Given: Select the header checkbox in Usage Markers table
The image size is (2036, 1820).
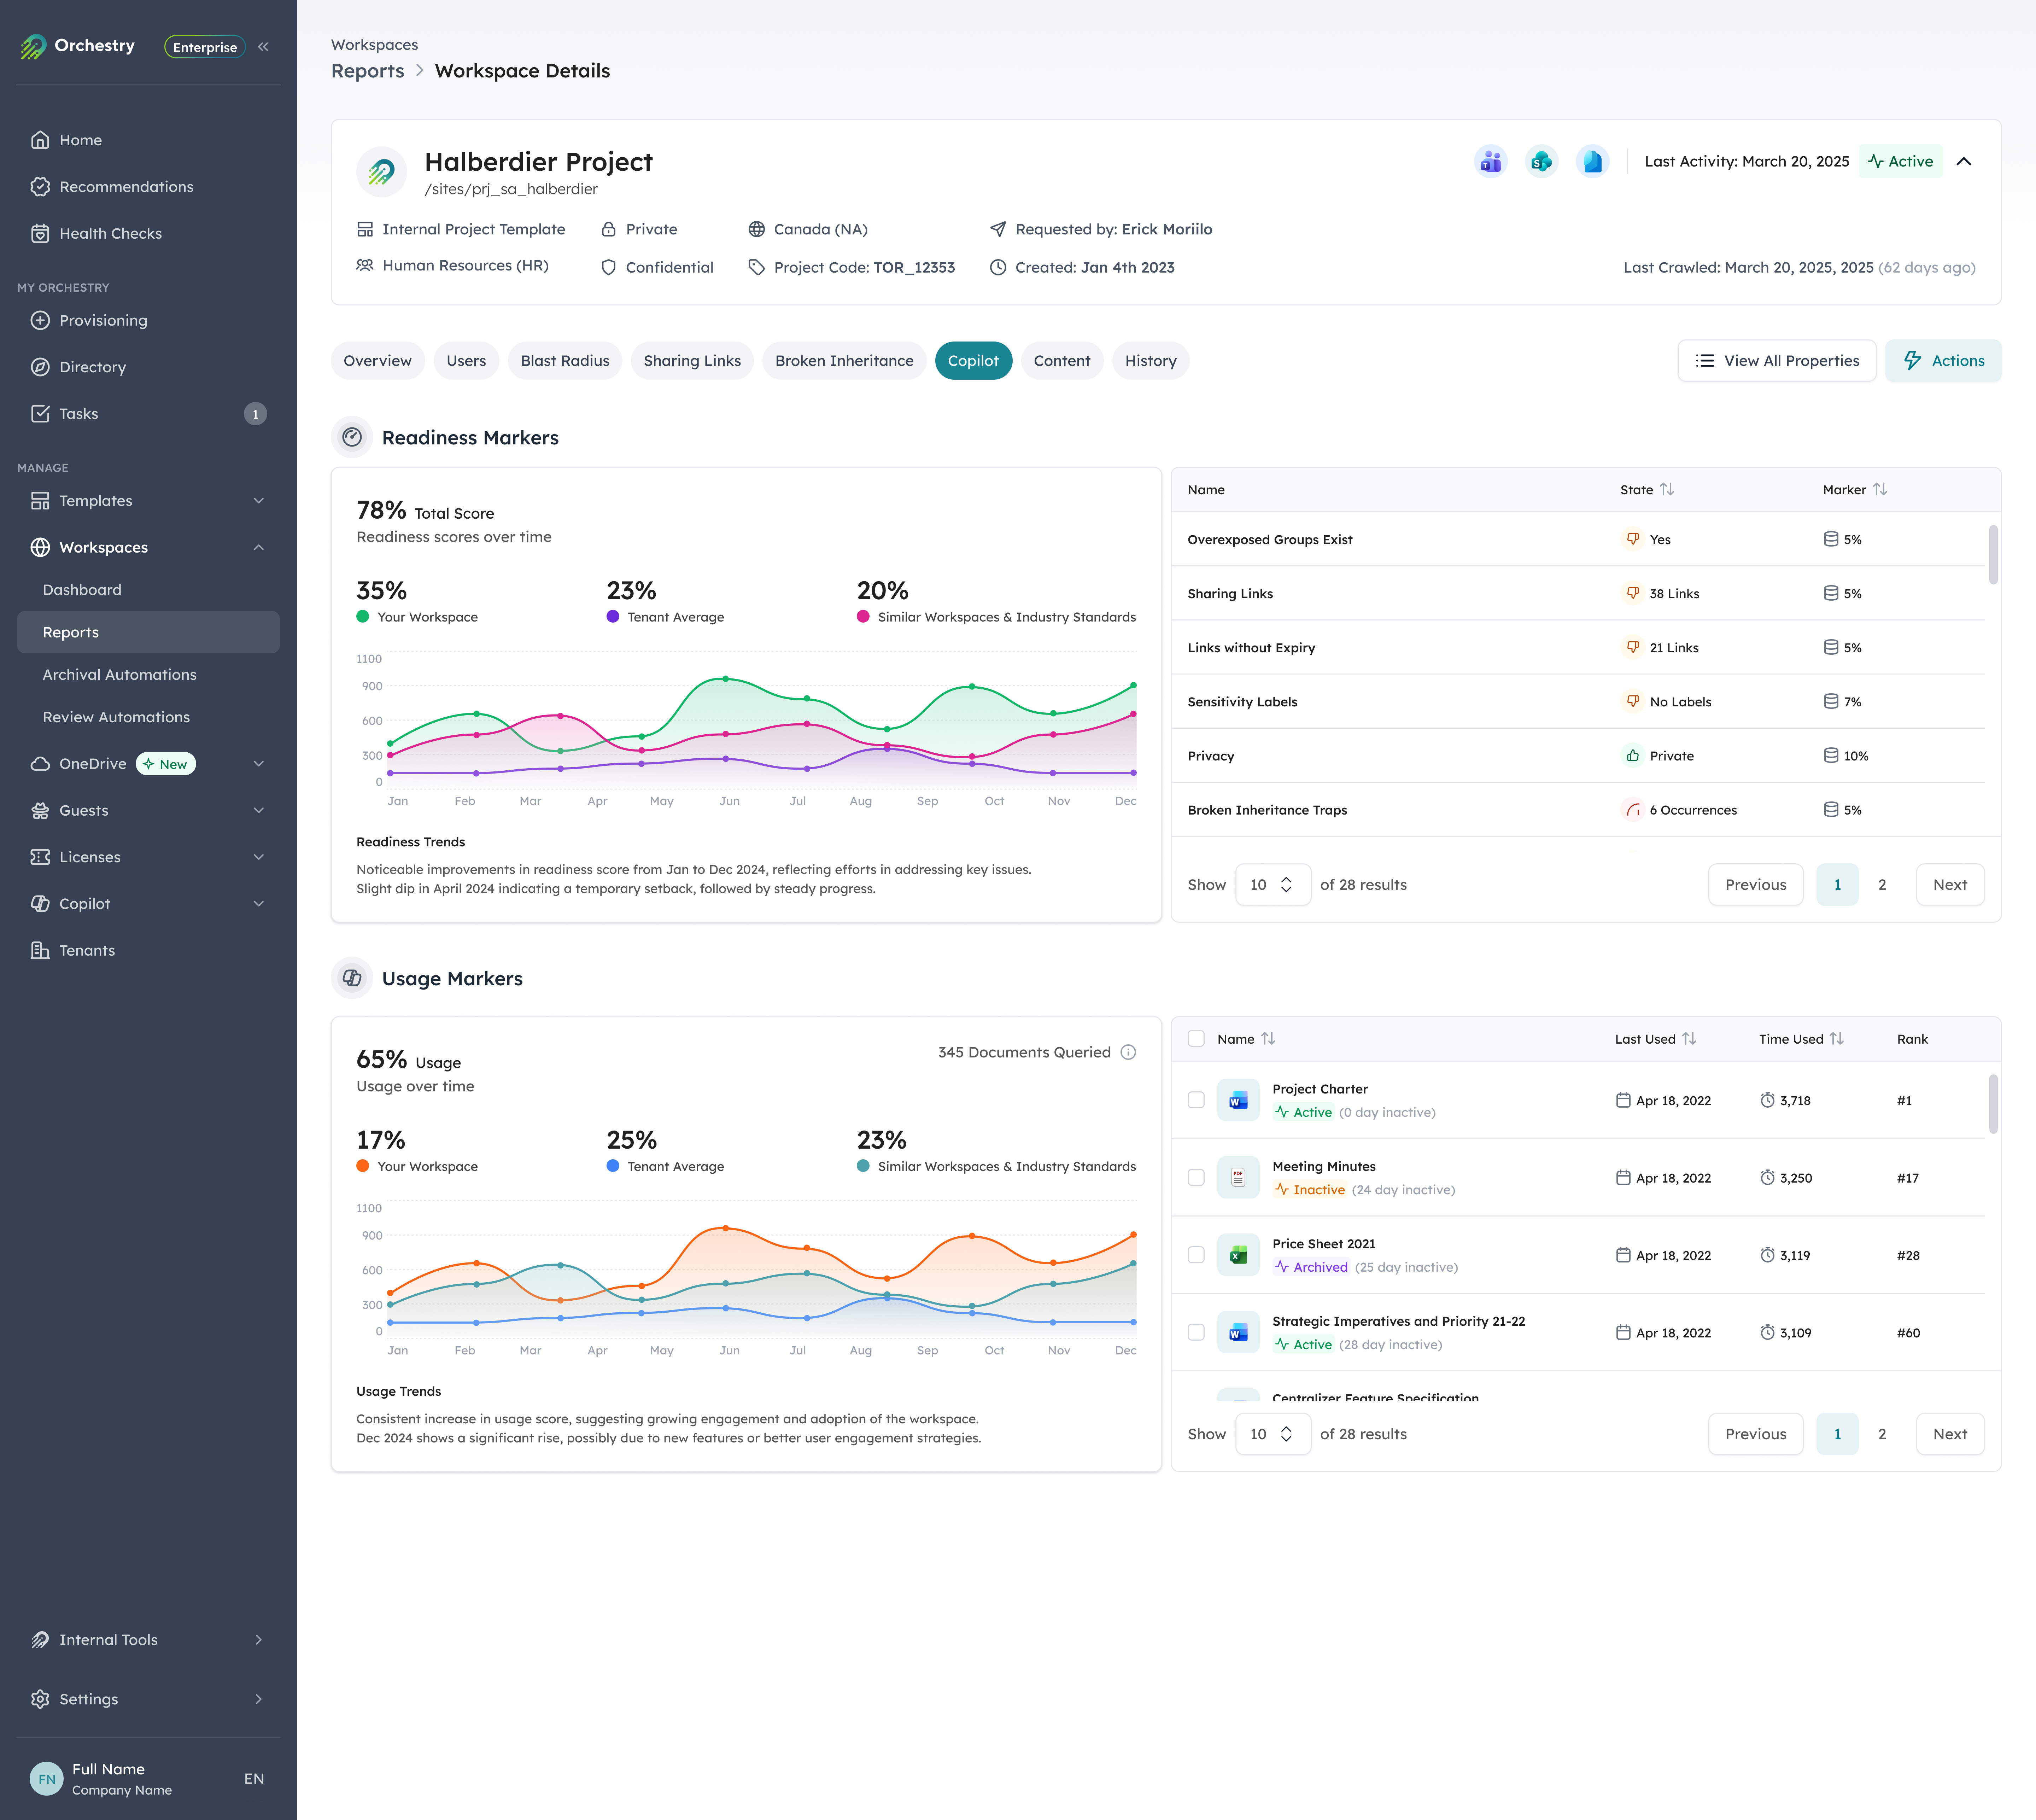Looking at the screenshot, I should [1196, 1039].
